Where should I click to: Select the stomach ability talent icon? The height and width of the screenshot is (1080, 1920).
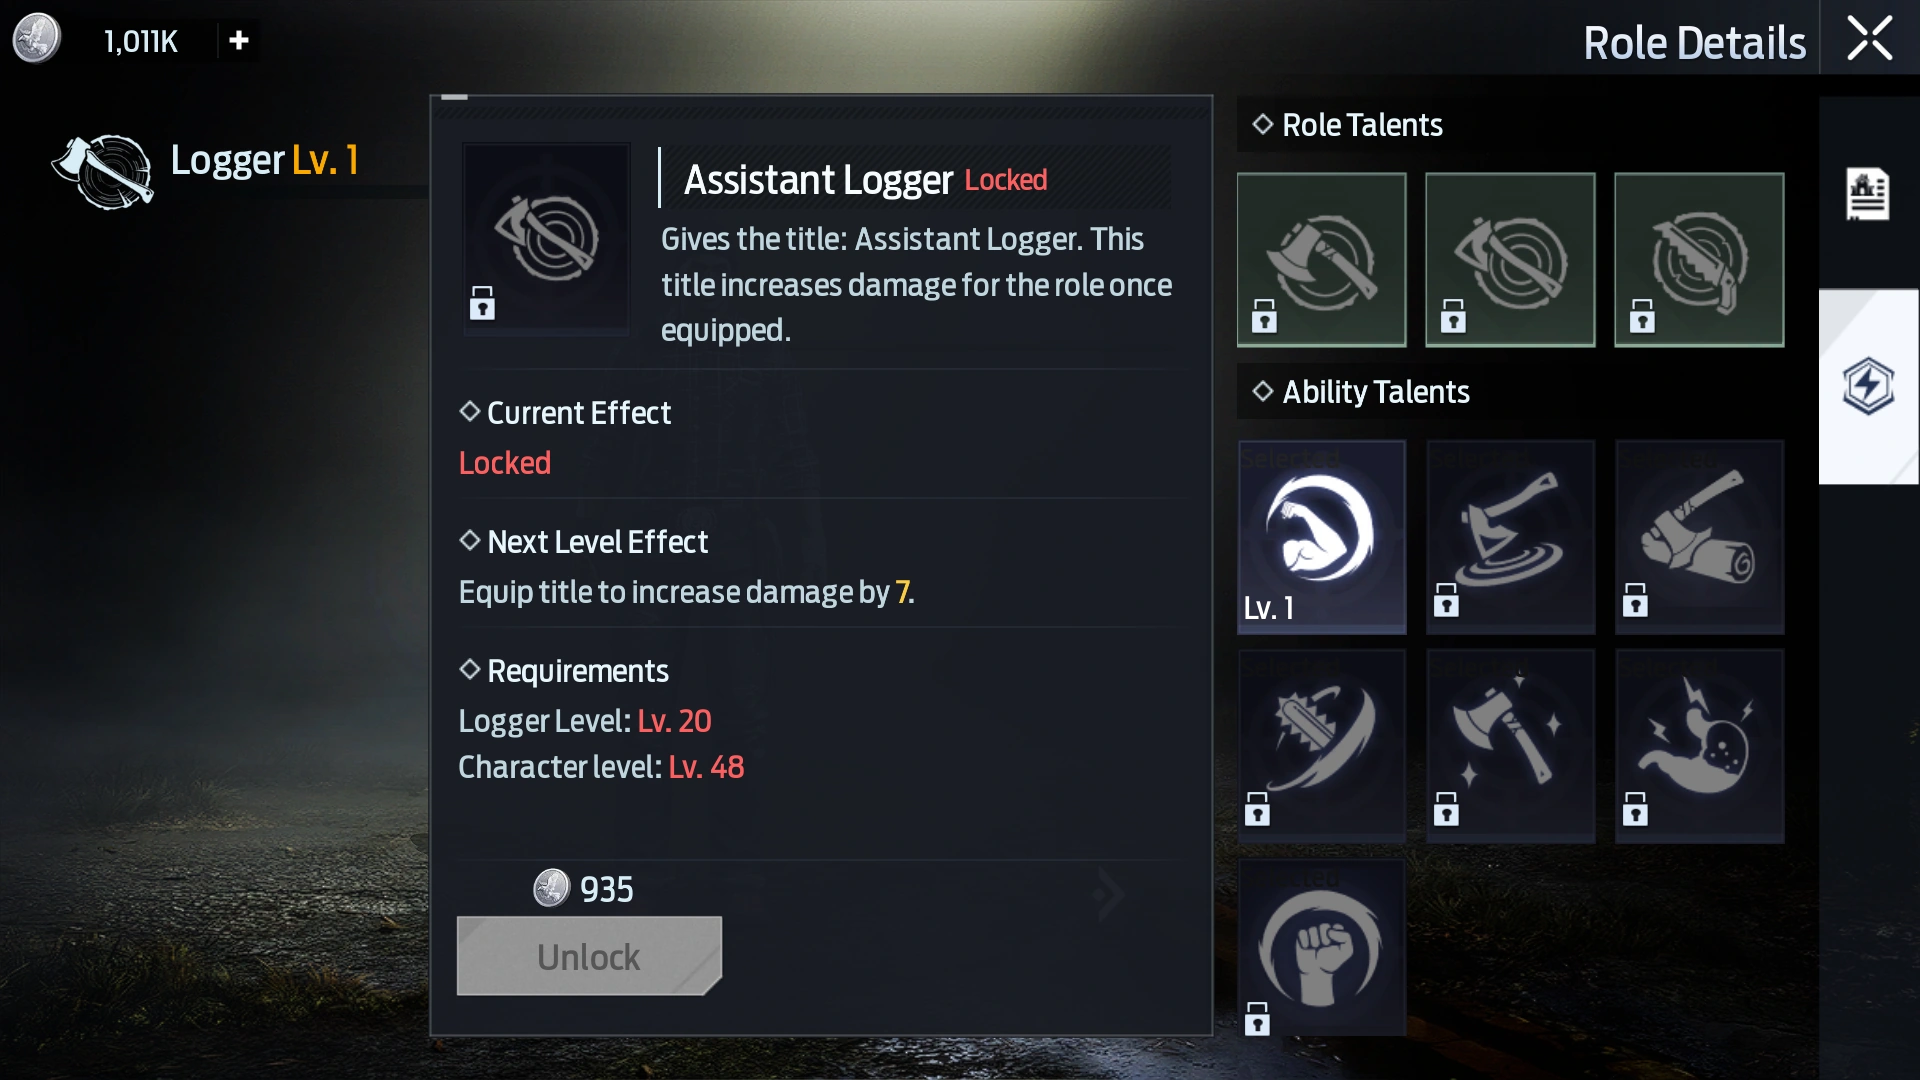coord(1699,745)
